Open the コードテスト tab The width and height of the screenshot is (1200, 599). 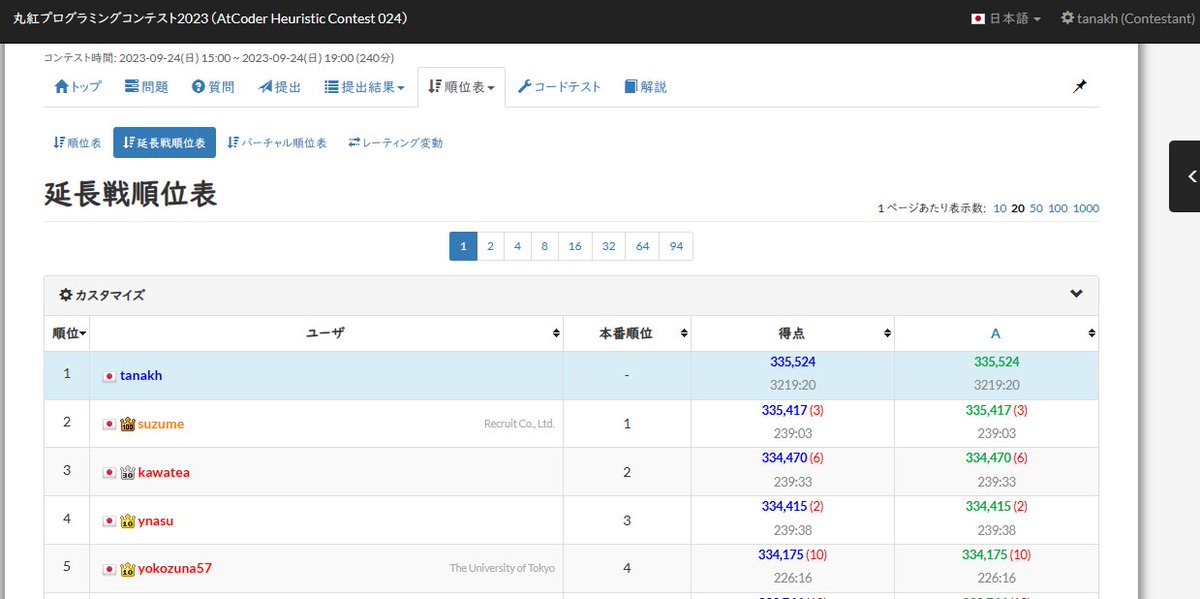[x=559, y=87]
